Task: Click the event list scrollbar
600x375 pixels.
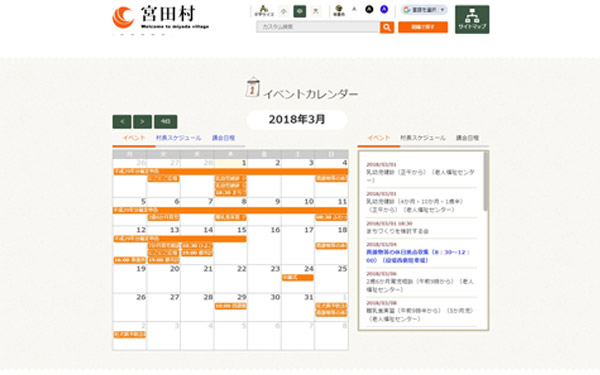Action: pos(486,181)
